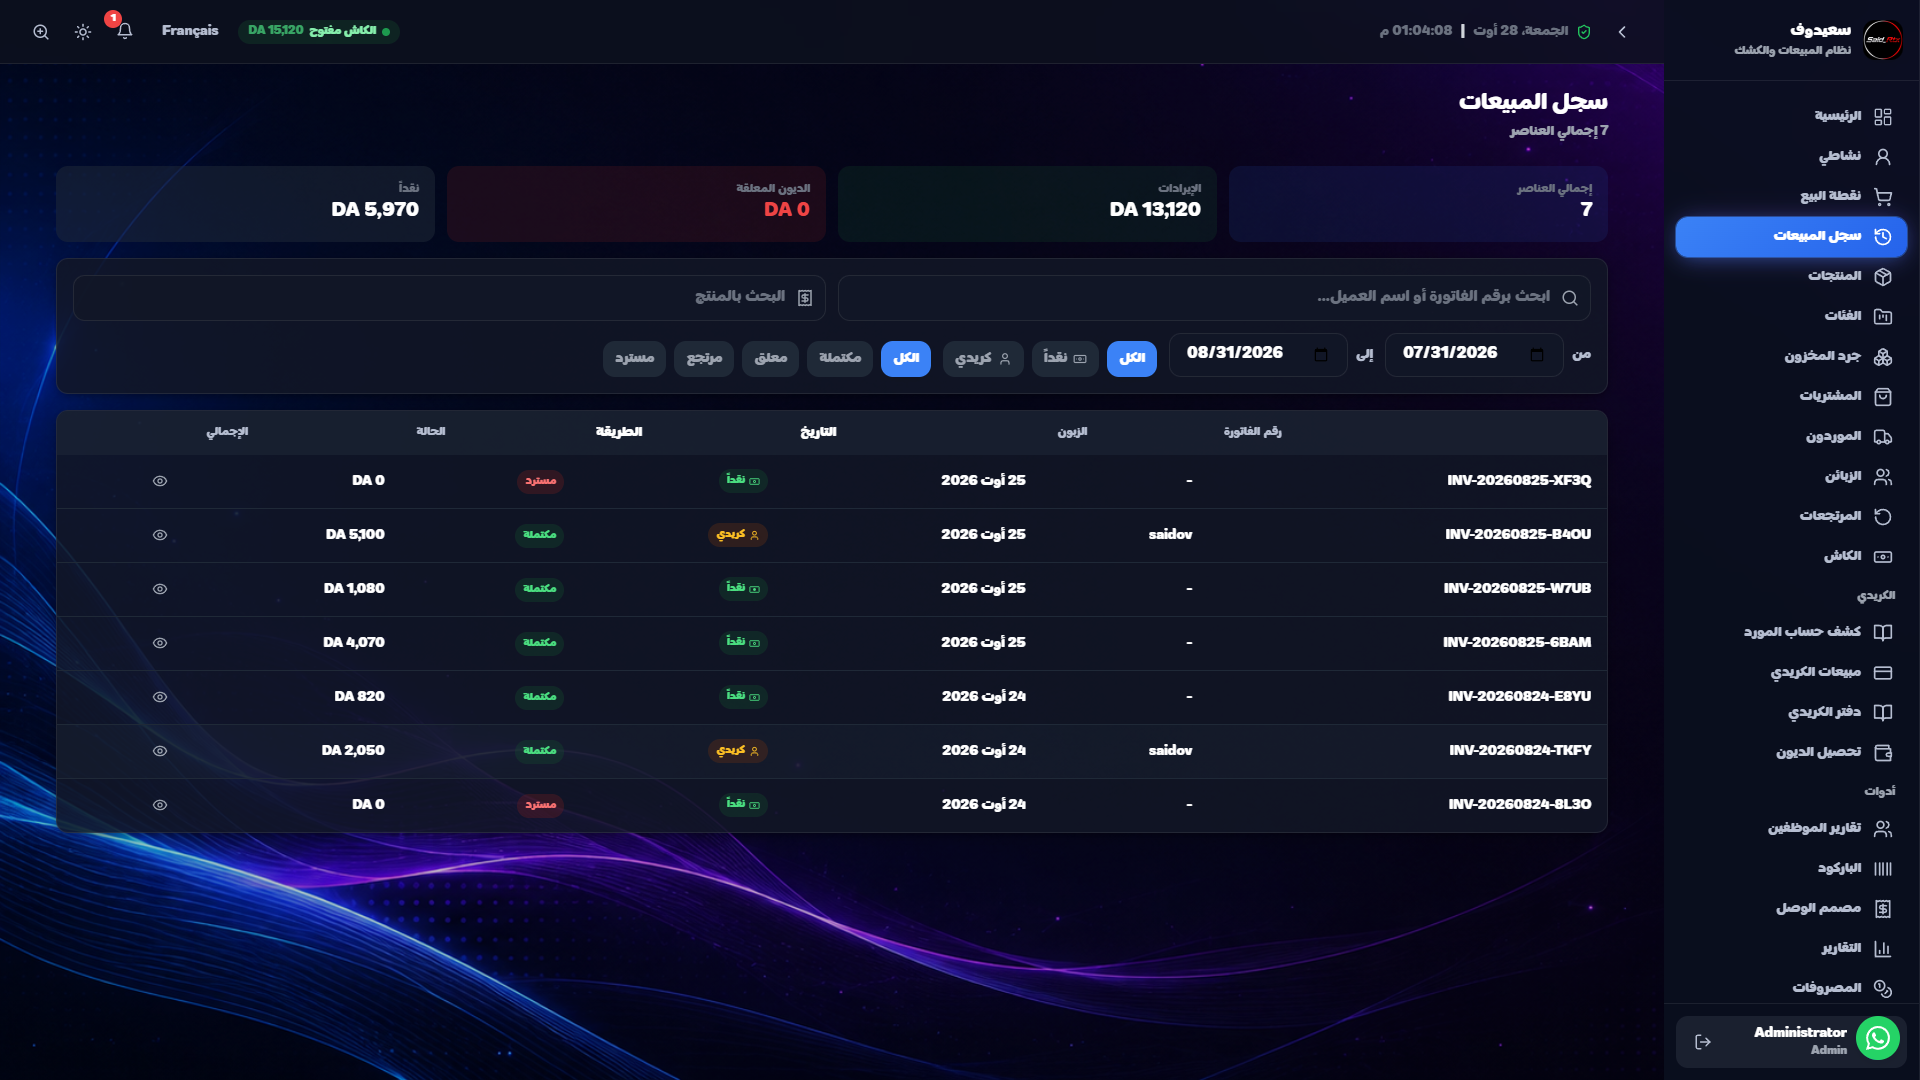The width and height of the screenshot is (1920, 1080).
Task: Click the كشف حساب المورد book icon
Action: click(x=1883, y=633)
